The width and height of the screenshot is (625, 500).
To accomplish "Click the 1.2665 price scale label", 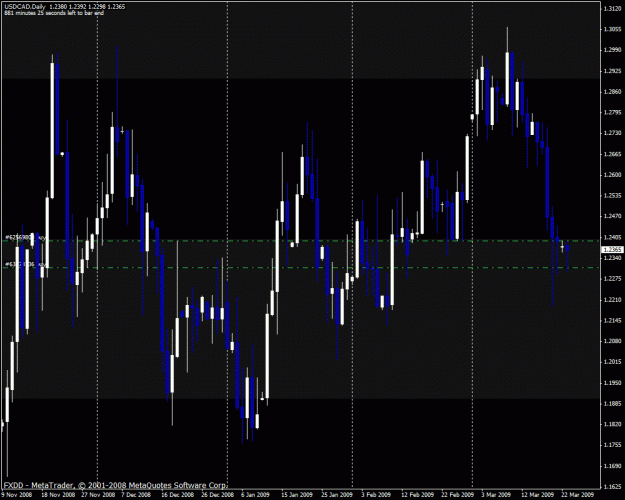I will pos(613,154).
